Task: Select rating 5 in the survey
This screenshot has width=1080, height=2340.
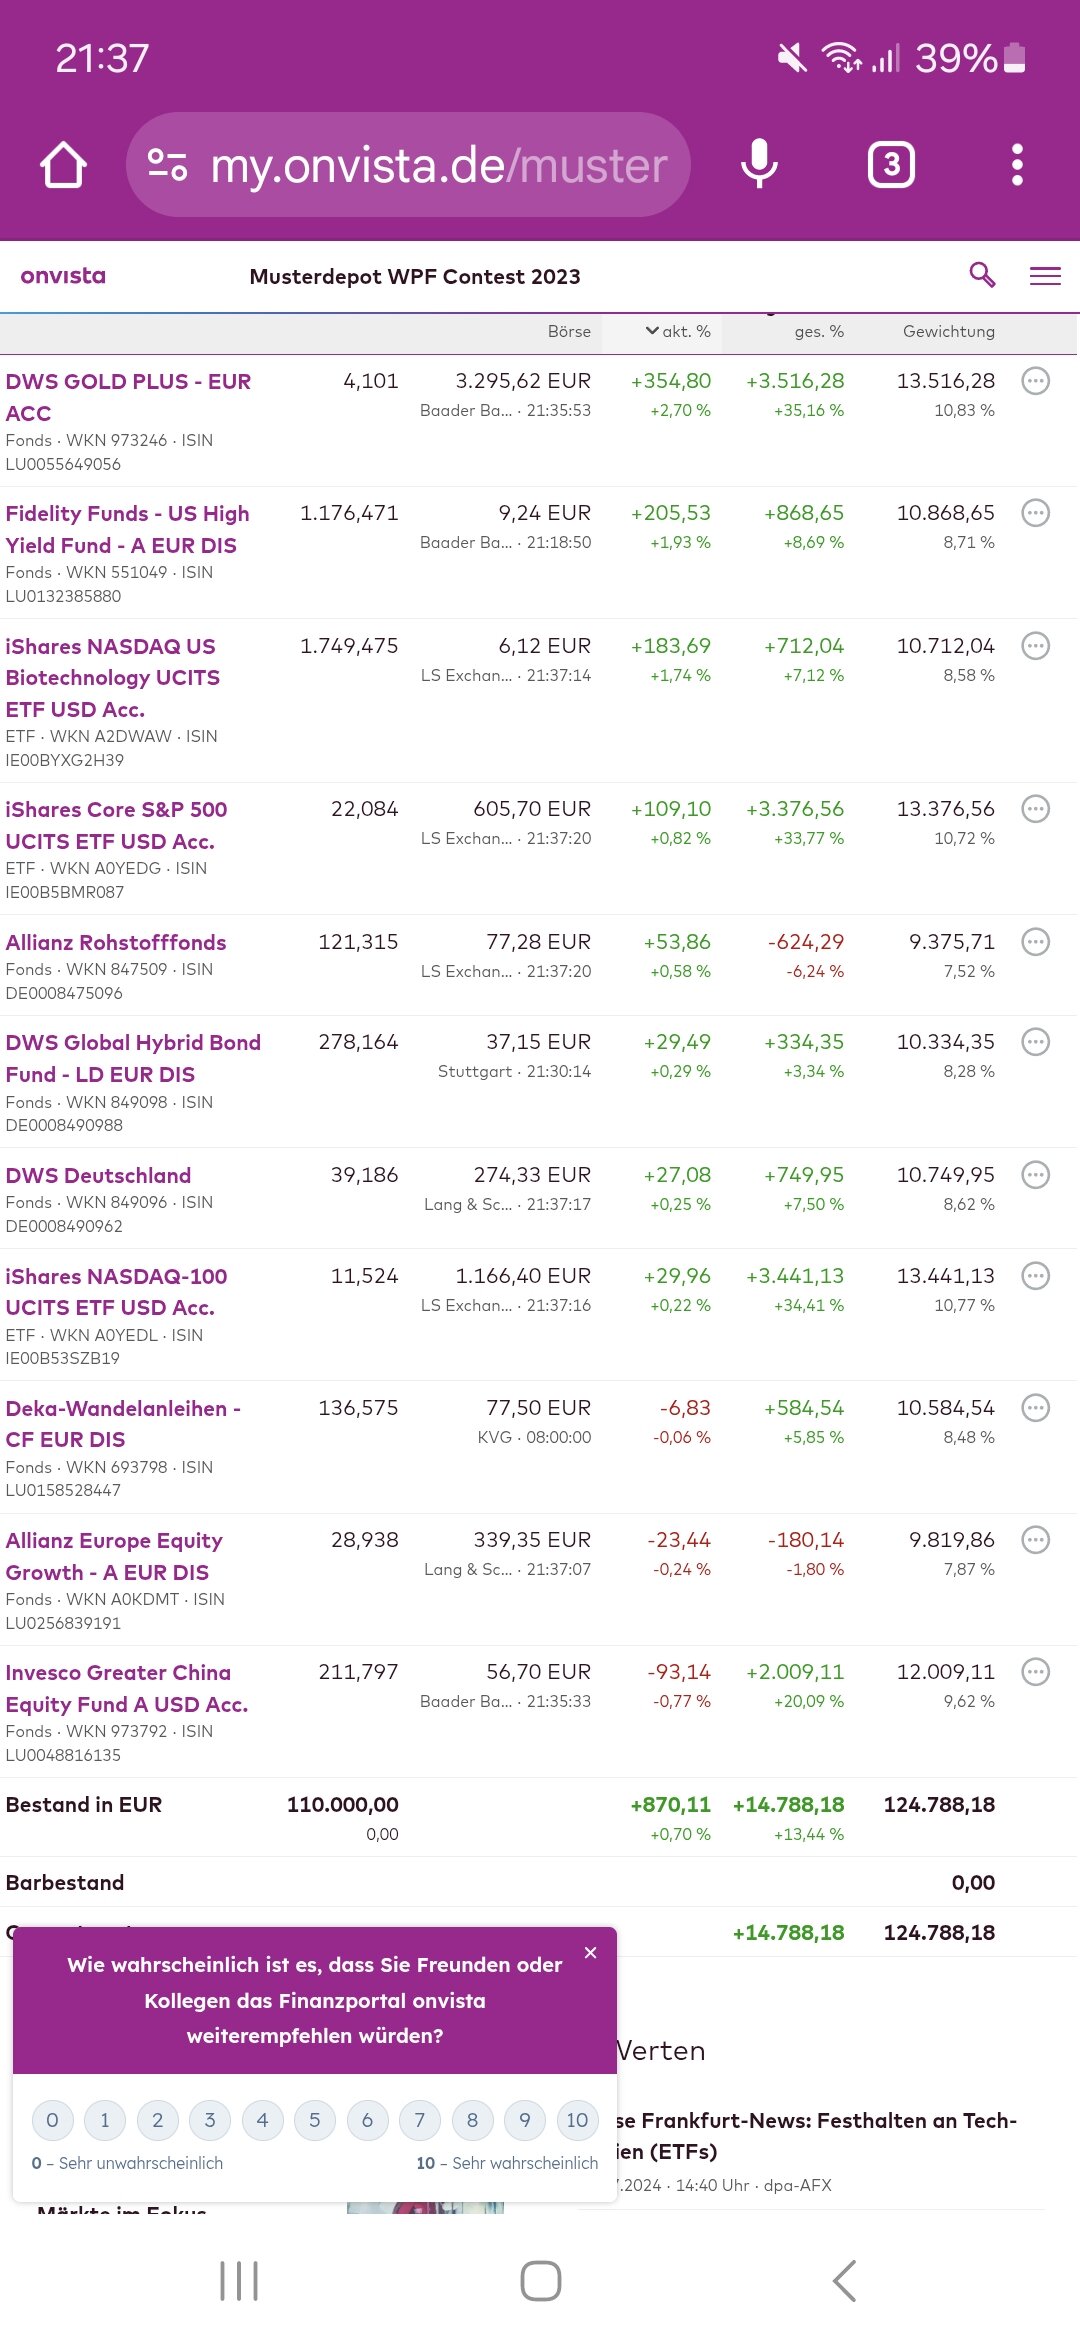Action: click(314, 2120)
